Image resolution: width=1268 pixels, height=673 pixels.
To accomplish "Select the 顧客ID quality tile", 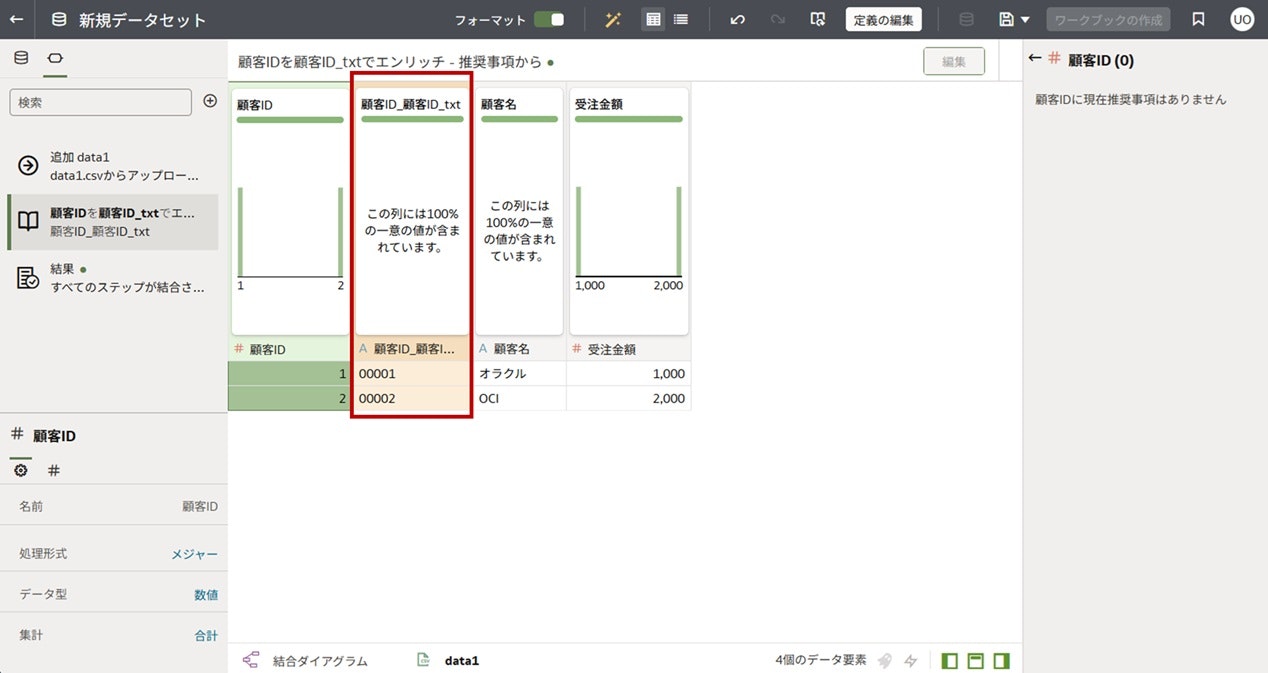I will tap(290, 211).
